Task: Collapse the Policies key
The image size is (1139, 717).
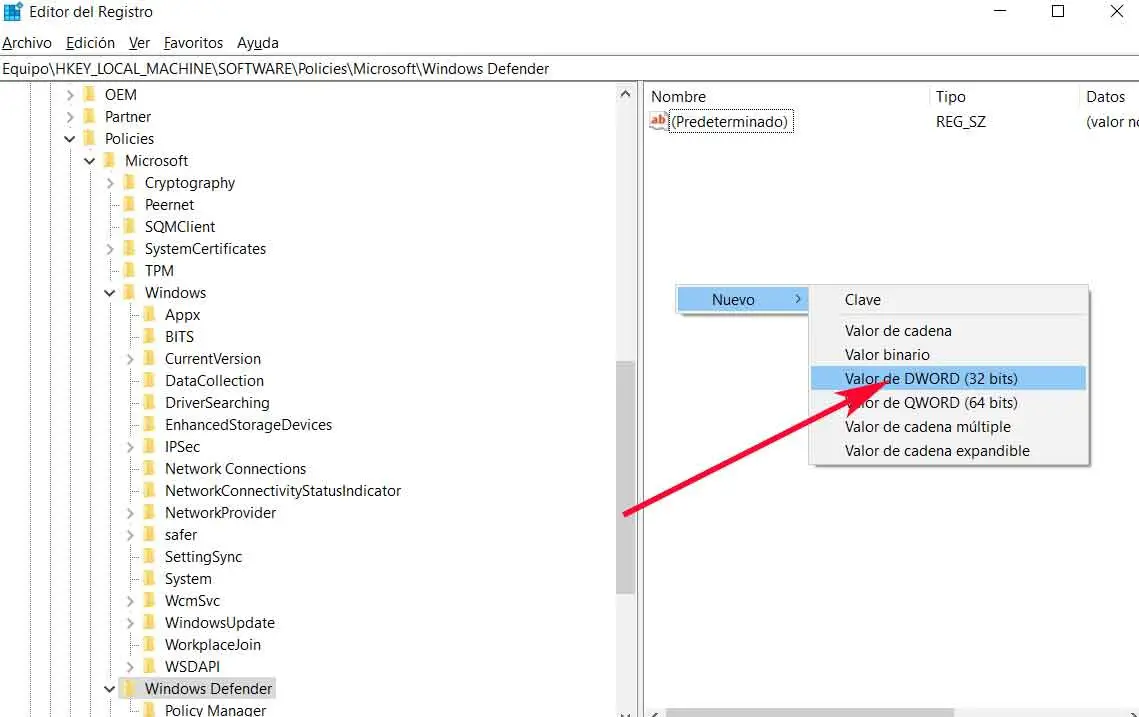Action: click(x=70, y=139)
